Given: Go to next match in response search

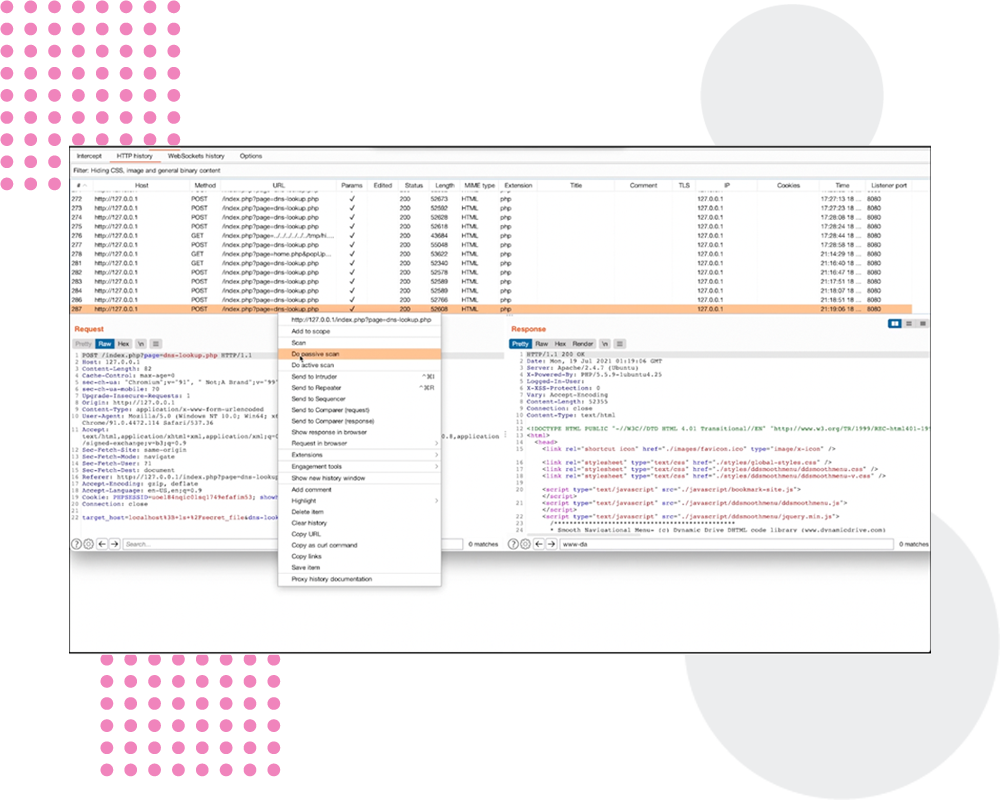Looking at the screenshot, I should [x=552, y=544].
